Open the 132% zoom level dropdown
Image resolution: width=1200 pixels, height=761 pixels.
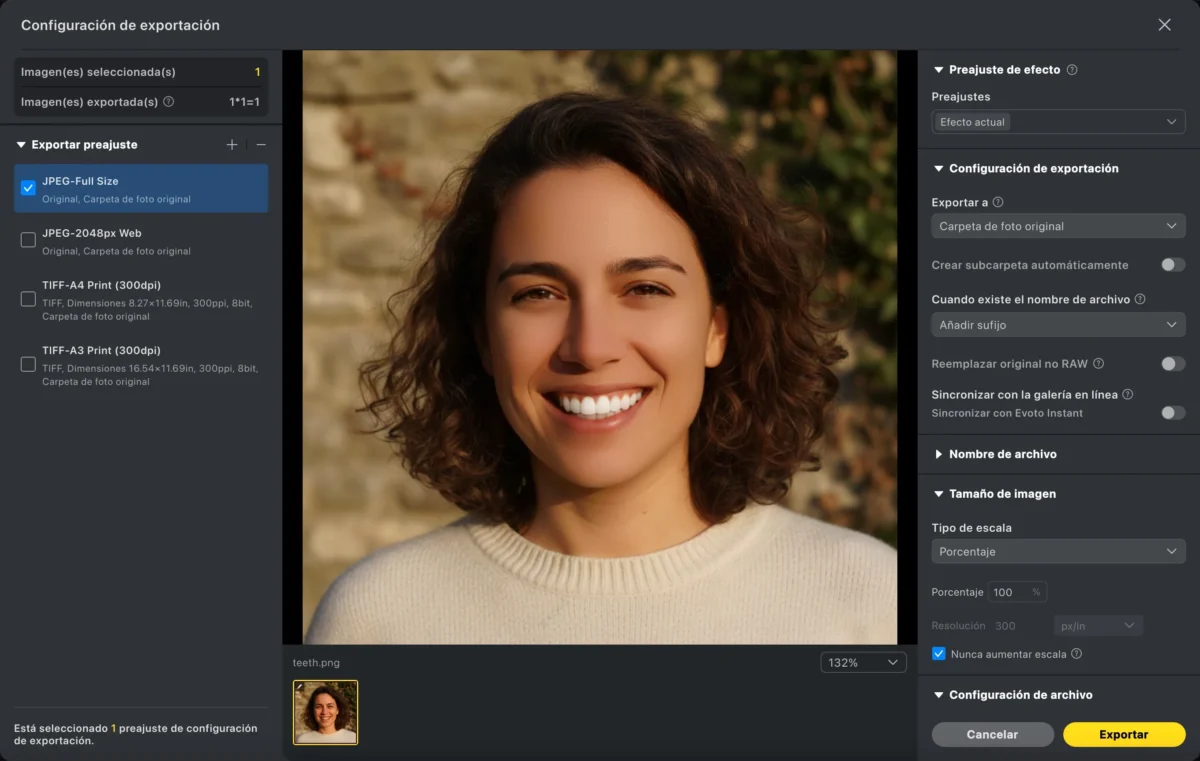[x=863, y=663]
